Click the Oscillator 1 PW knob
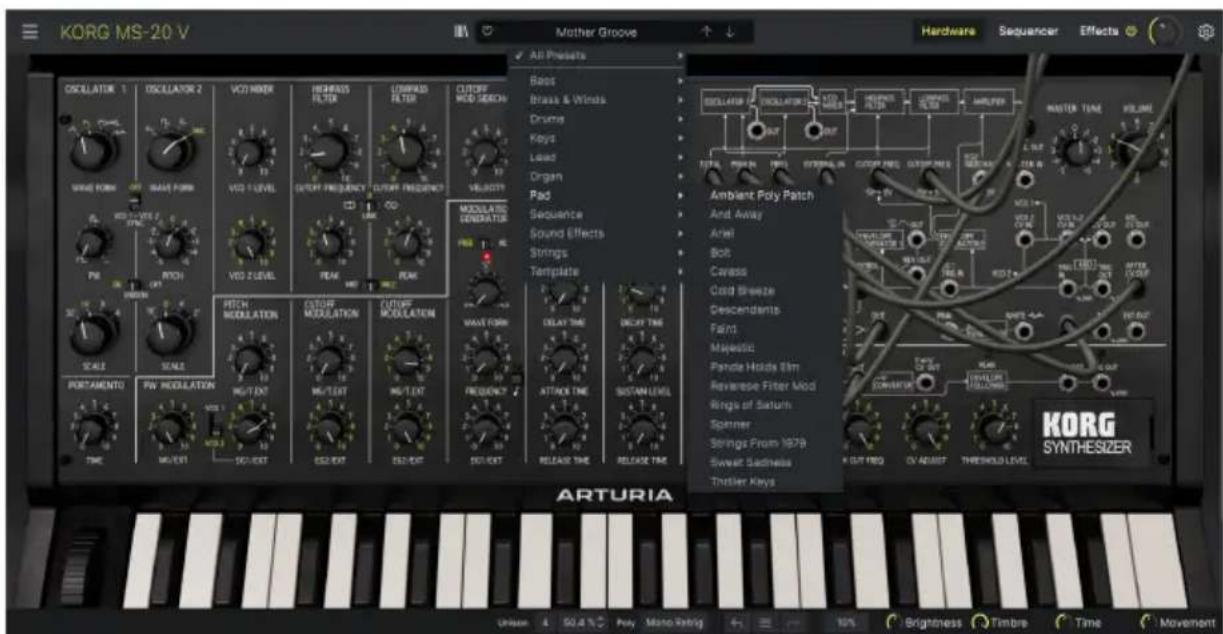The width and height of the screenshot is (1223, 634). [92, 243]
